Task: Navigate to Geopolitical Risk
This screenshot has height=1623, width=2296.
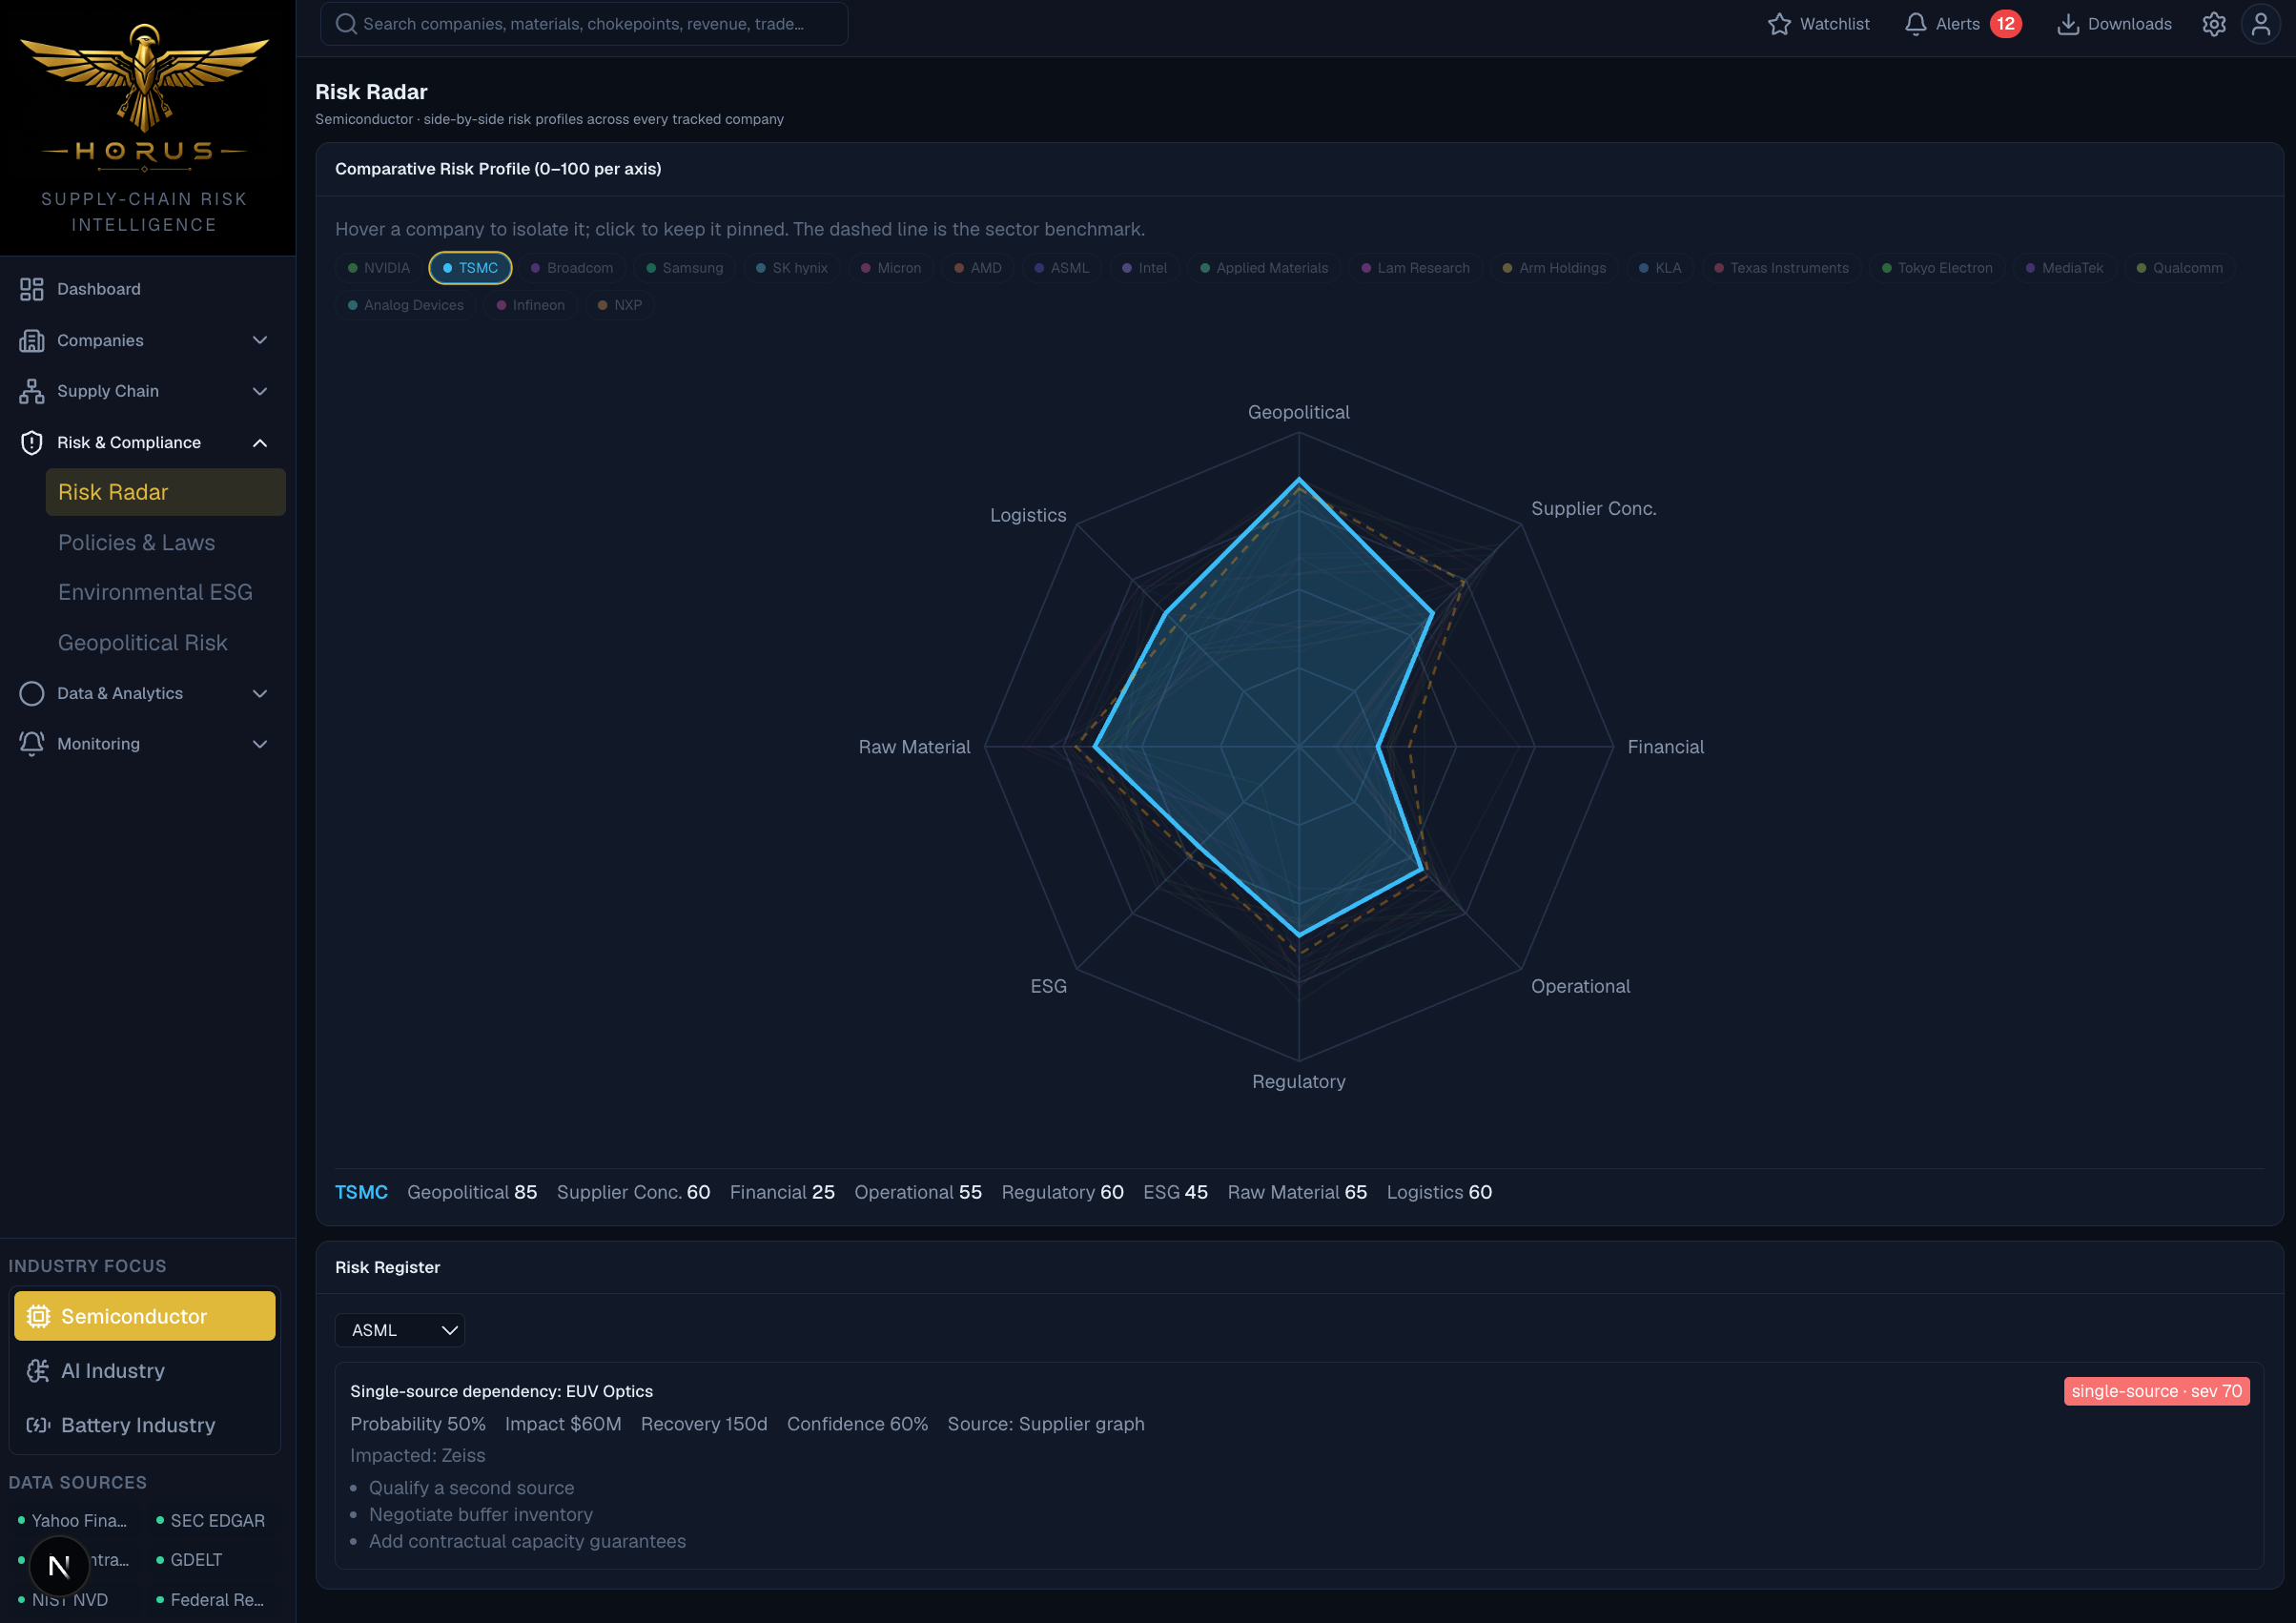Action: 166,643
